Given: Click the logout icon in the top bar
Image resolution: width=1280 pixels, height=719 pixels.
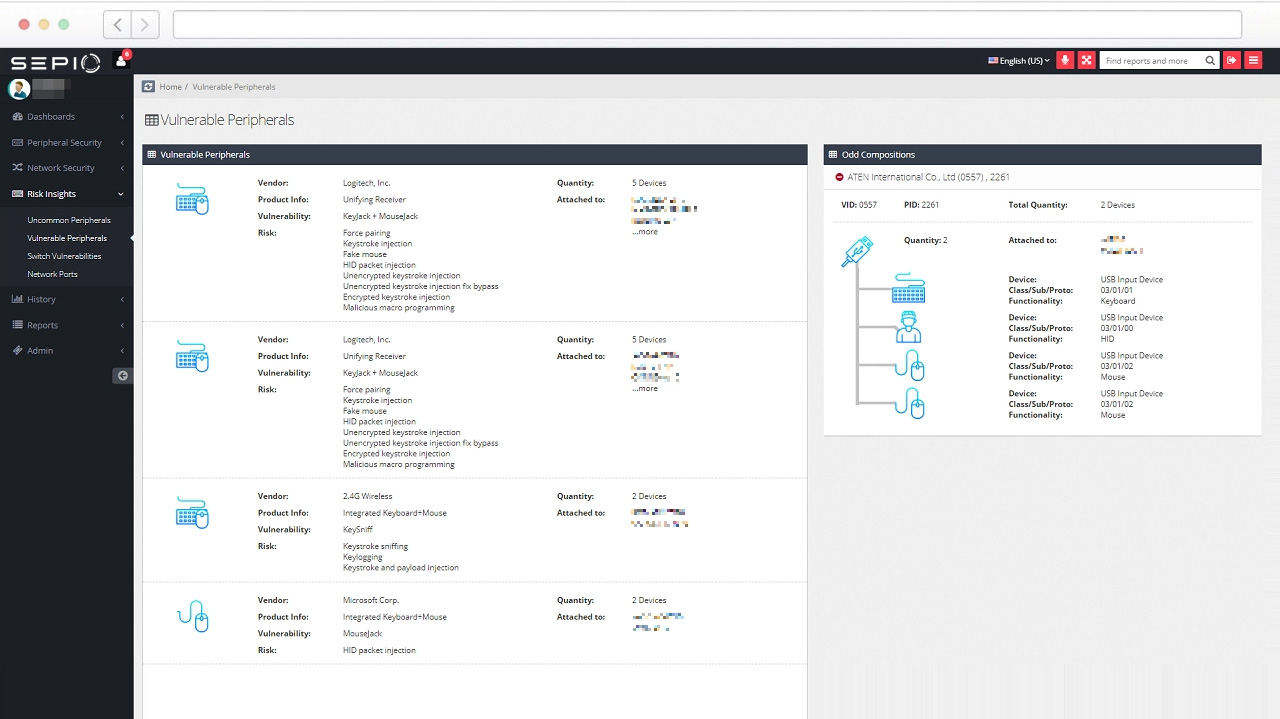Looking at the screenshot, I should [x=1231, y=60].
